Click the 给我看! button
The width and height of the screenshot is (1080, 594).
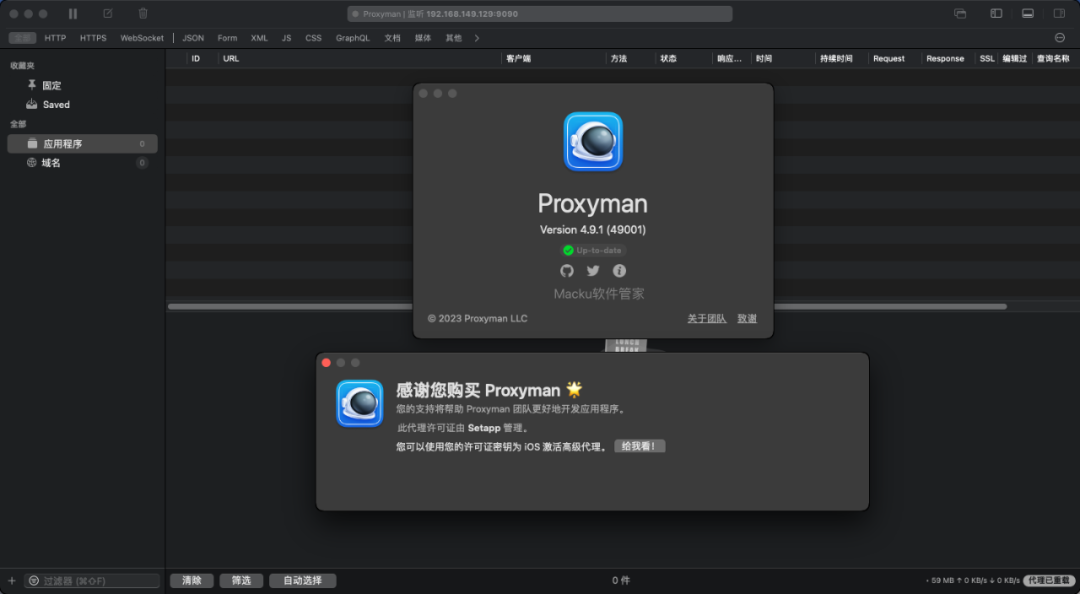(639, 447)
